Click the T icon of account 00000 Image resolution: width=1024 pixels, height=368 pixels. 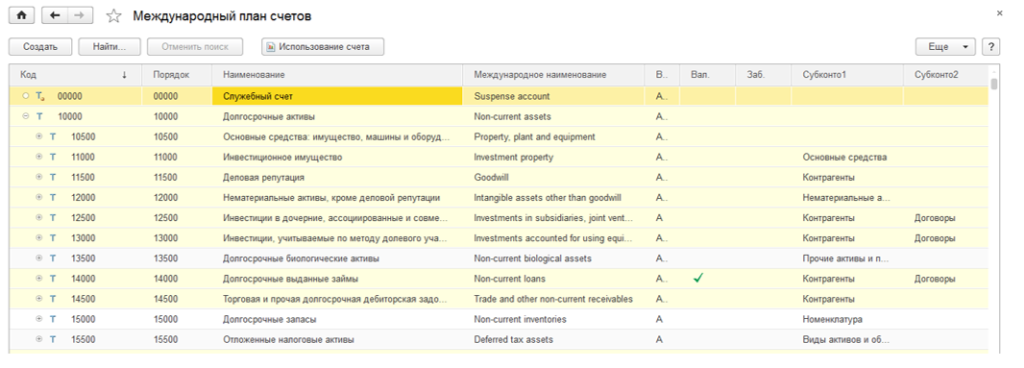point(40,96)
